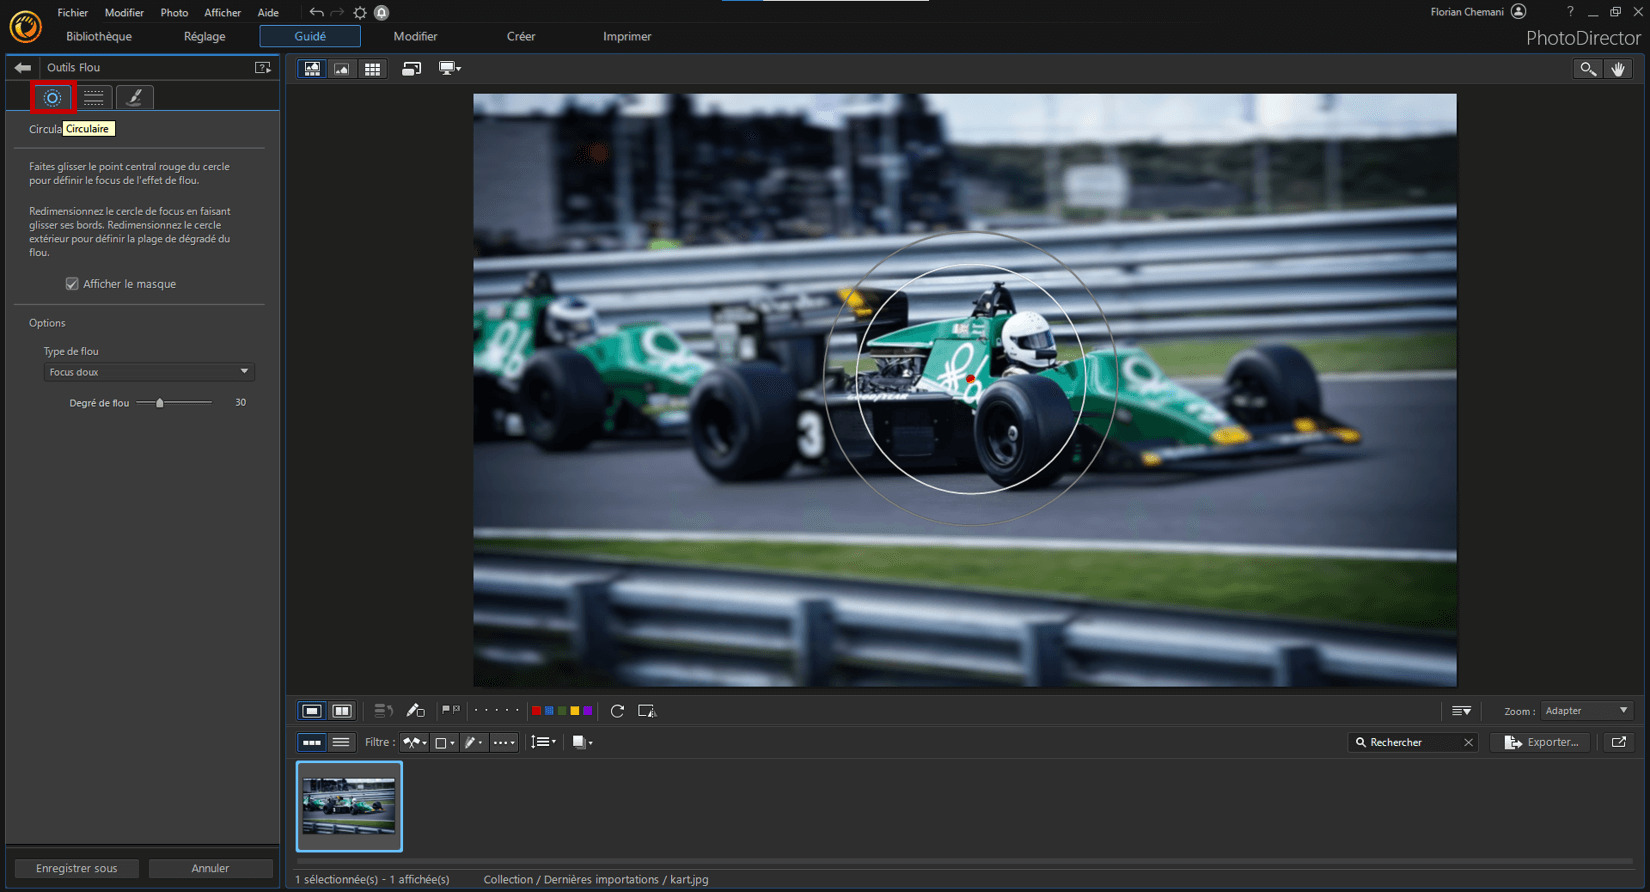
Task: Open the Modifier menu in menu bar
Action: [124, 12]
